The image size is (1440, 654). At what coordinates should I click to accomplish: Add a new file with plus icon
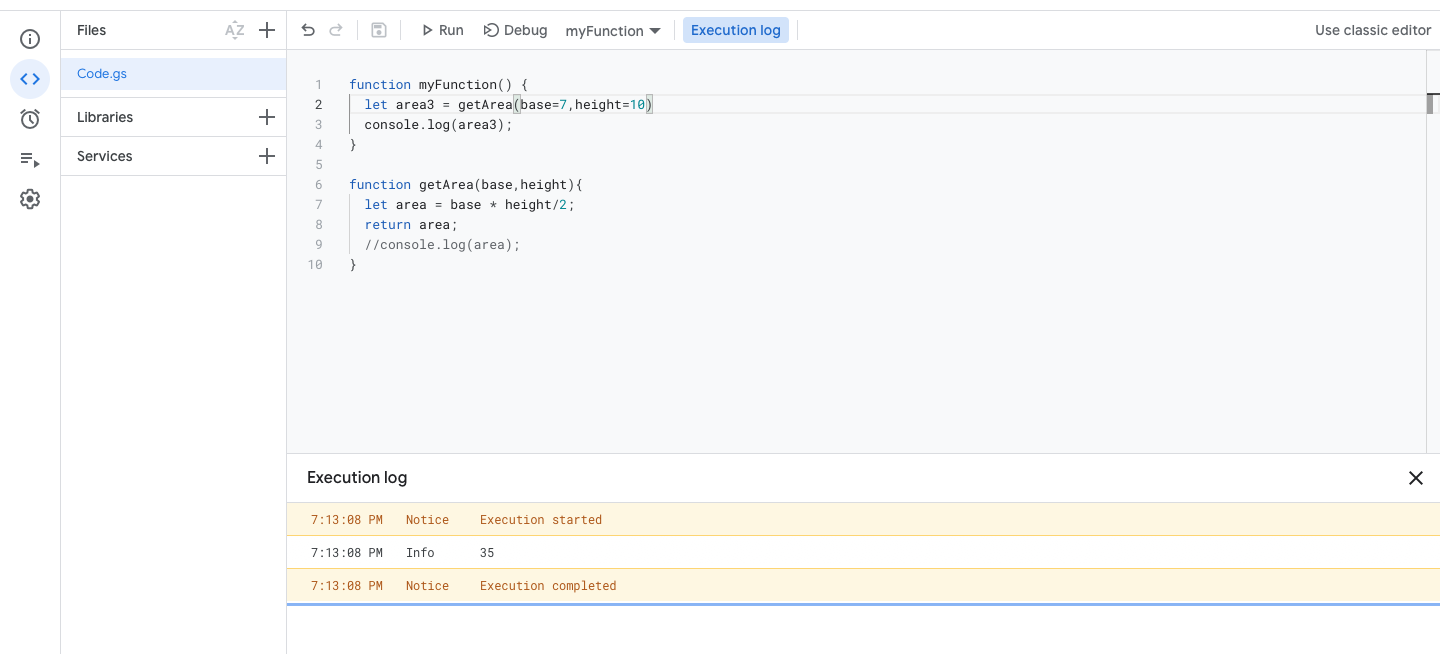tap(267, 30)
